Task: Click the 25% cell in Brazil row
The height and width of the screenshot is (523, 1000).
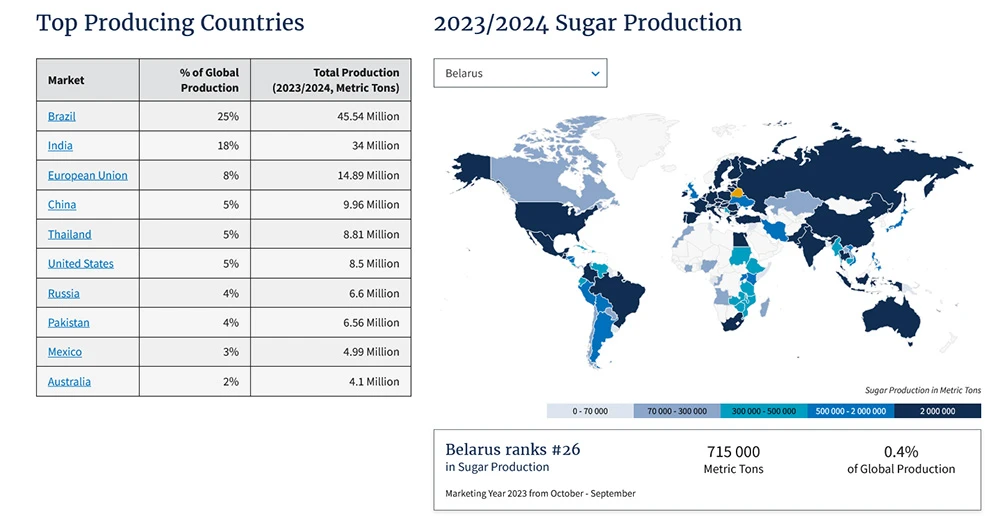Action: point(195,116)
